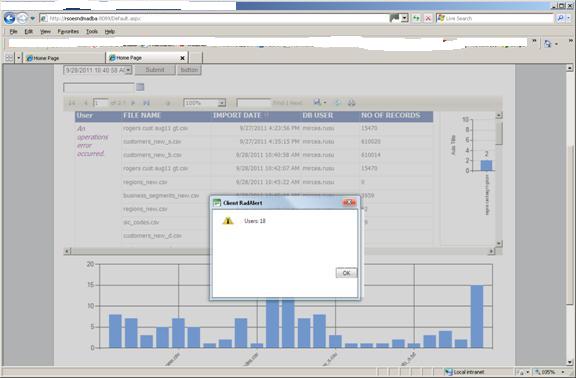Open the Tools menu
Image resolution: width=576 pixels, height=378 pixels.
click(x=92, y=32)
